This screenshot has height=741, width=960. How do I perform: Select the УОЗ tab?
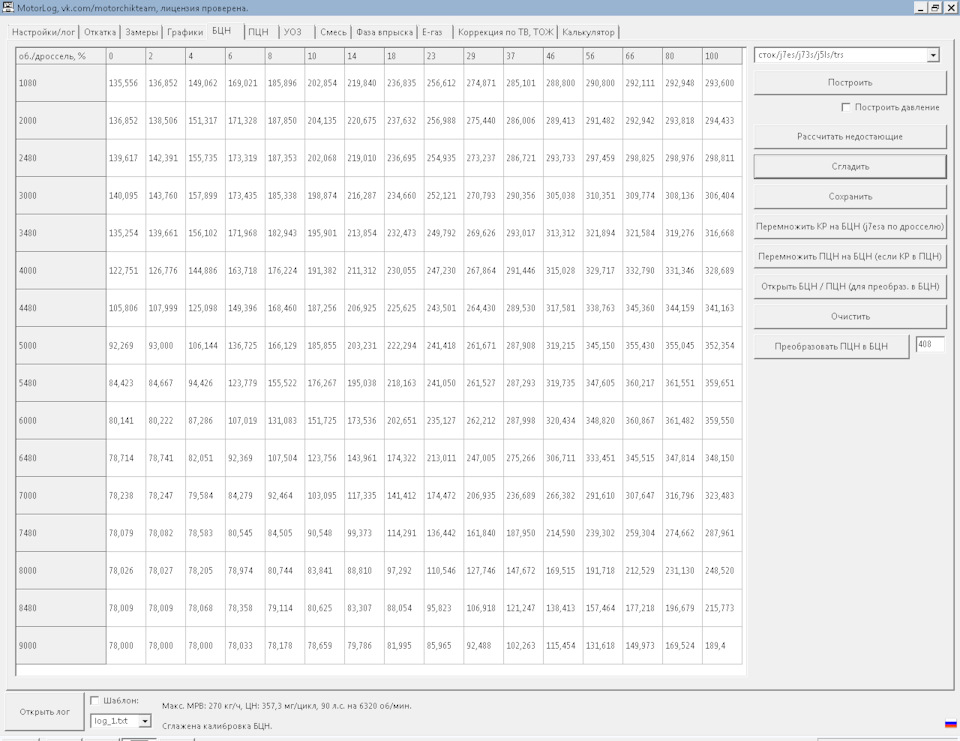click(x=293, y=32)
